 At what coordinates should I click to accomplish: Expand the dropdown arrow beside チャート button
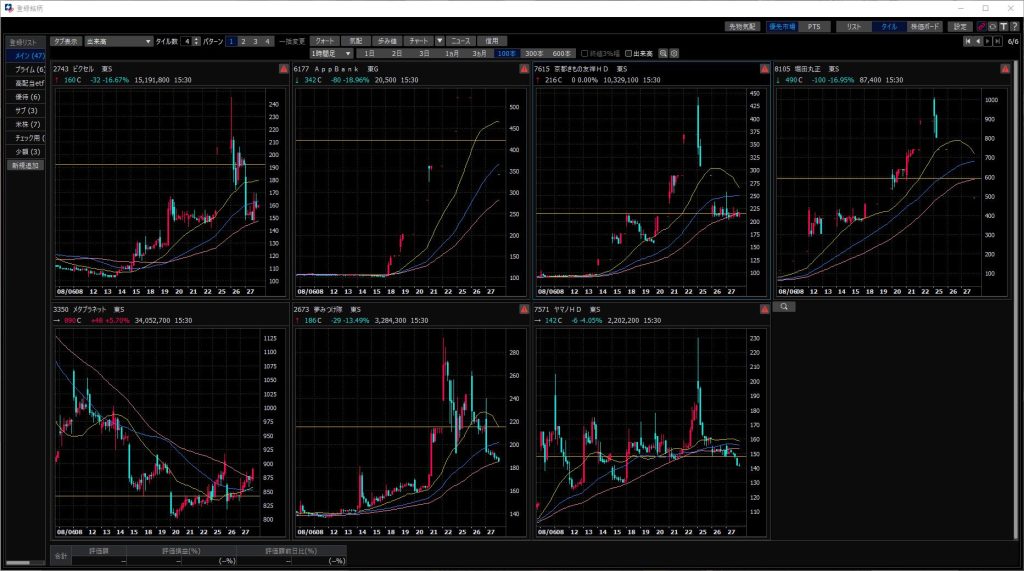click(439, 41)
